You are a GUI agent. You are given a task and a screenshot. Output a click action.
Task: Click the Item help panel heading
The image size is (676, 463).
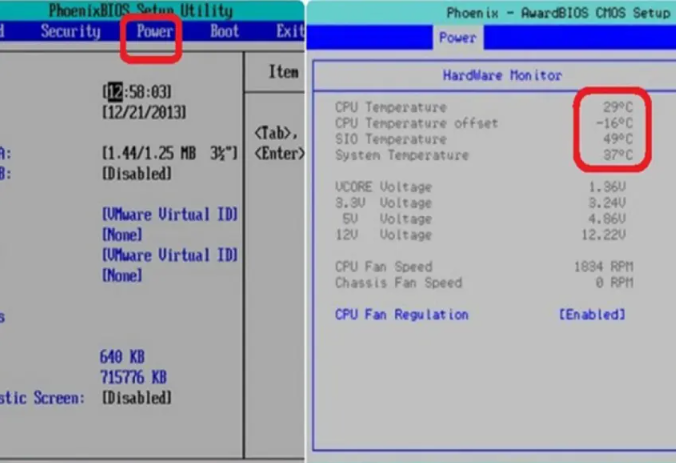[x=283, y=72]
